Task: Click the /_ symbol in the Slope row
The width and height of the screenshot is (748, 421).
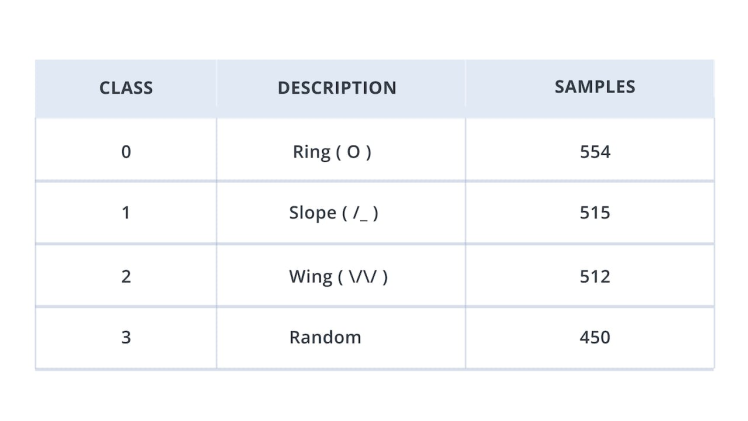Action: point(360,213)
